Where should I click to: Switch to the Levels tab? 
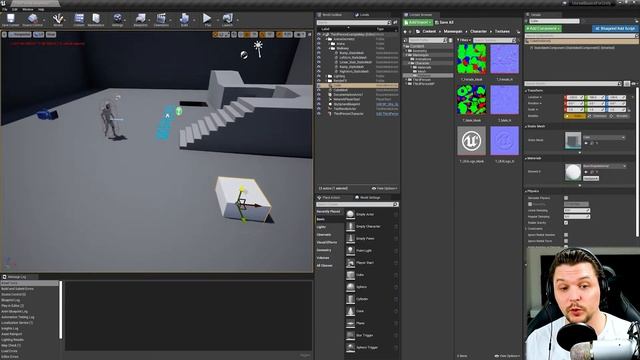coord(362,15)
